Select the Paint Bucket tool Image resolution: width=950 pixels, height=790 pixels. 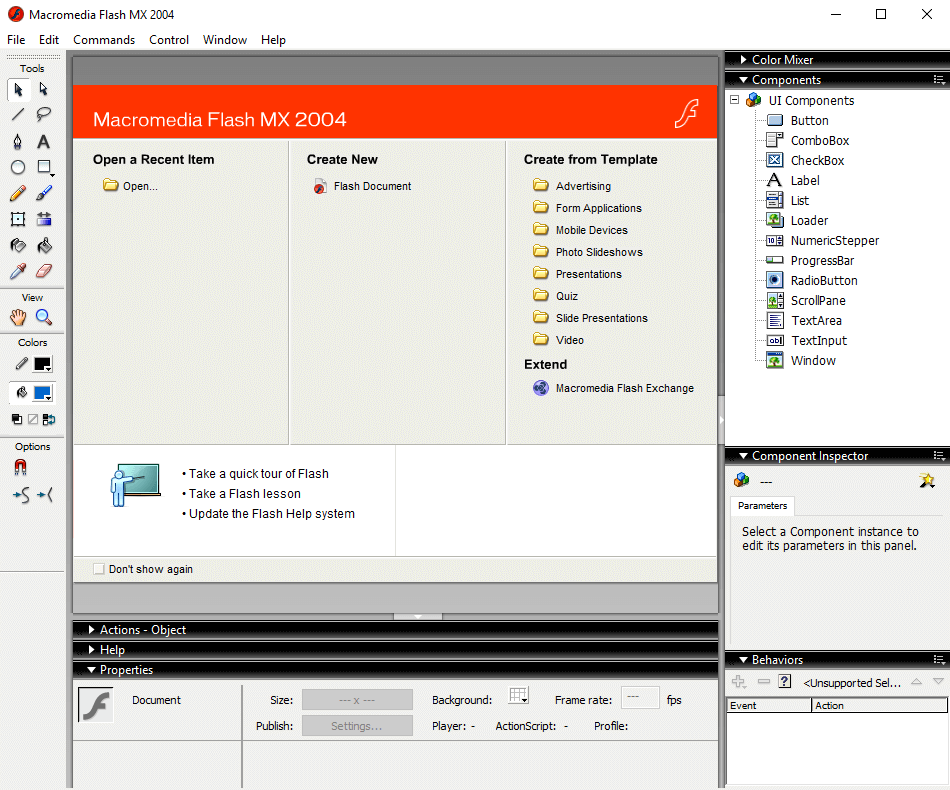(44, 245)
